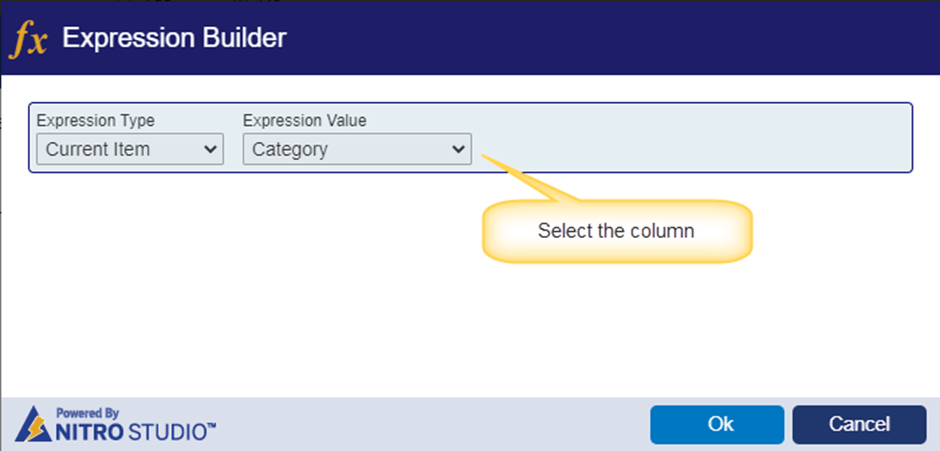
Task: Select the Current Item text in dropdown
Action: pyautogui.click(x=98, y=149)
